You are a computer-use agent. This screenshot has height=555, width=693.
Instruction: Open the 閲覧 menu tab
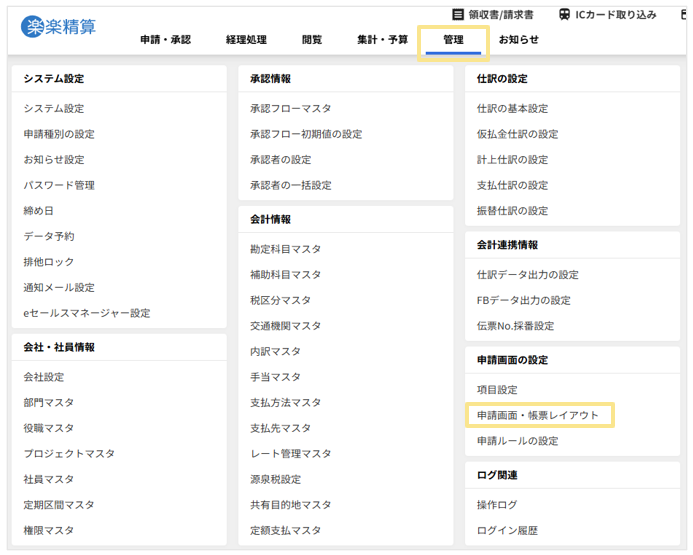click(x=312, y=40)
